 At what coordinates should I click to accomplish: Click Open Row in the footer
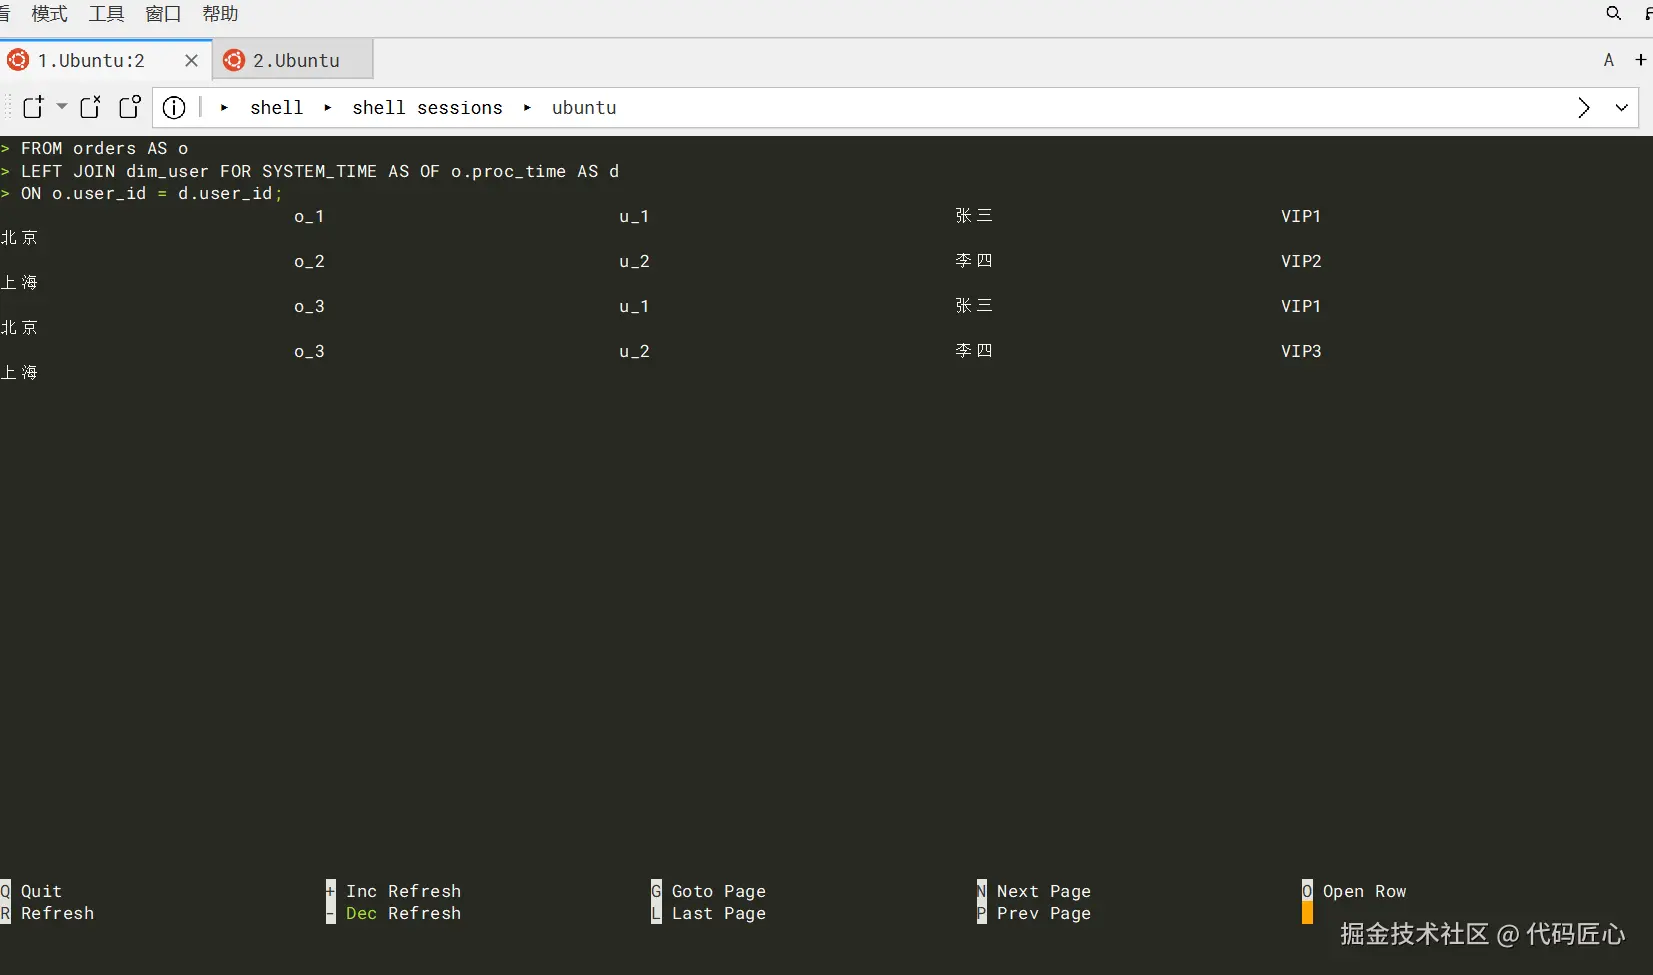1365,891
